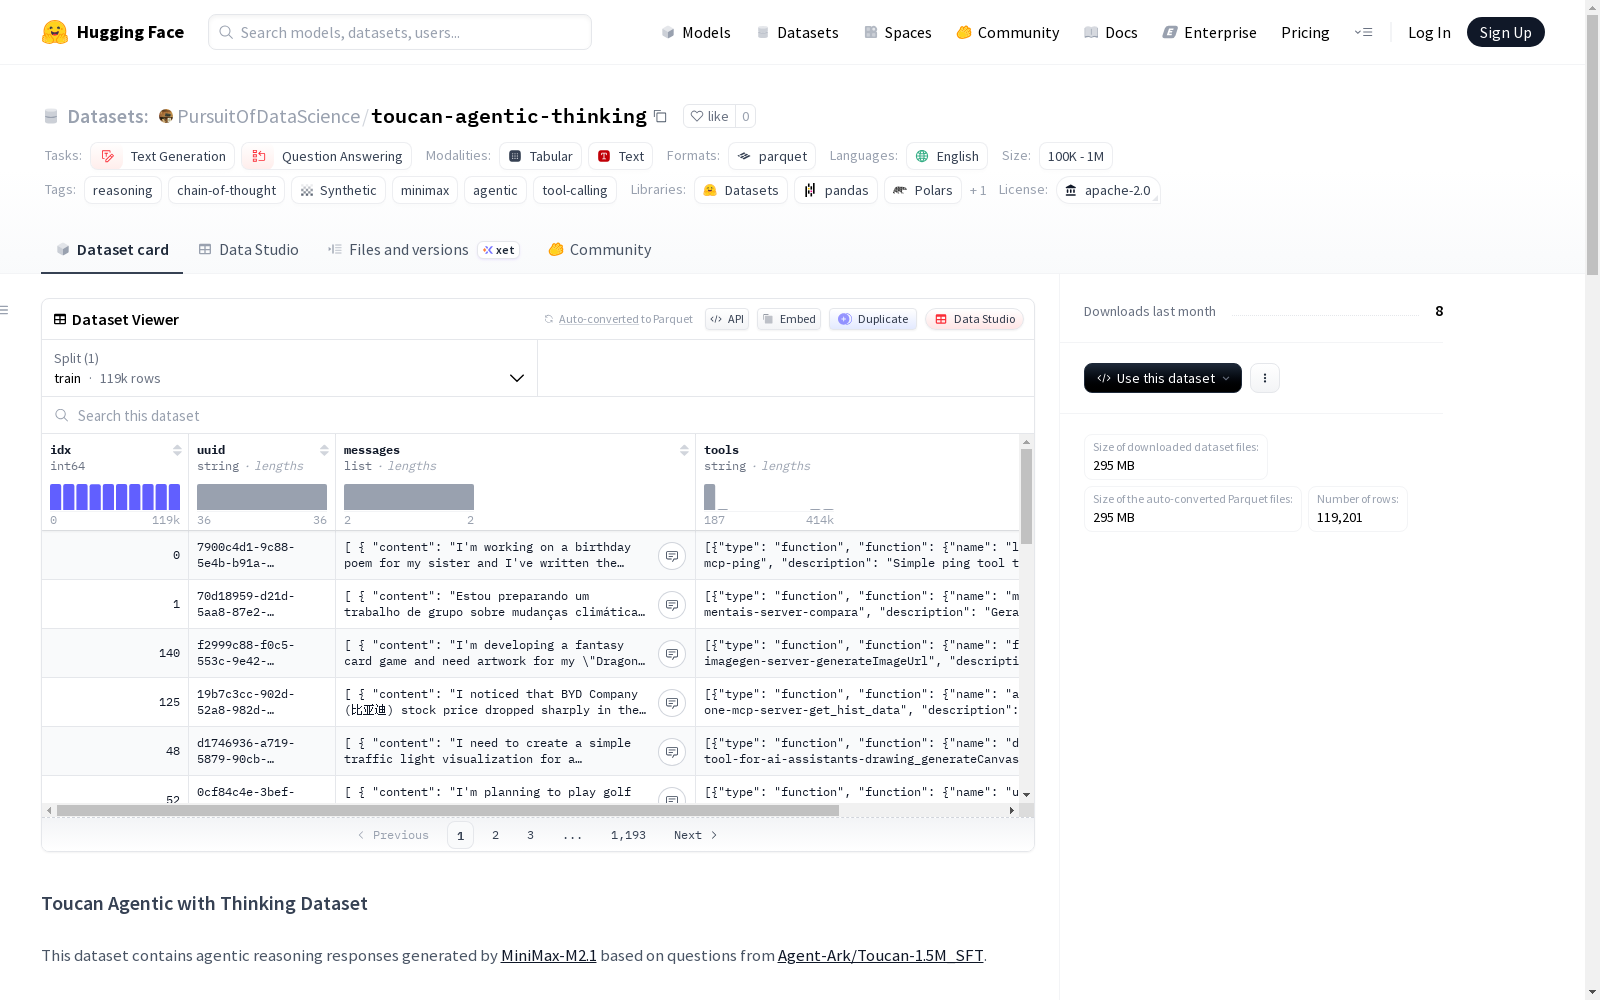
Task: Click the tool-calling tag
Action: pyautogui.click(x=575, y=190)
